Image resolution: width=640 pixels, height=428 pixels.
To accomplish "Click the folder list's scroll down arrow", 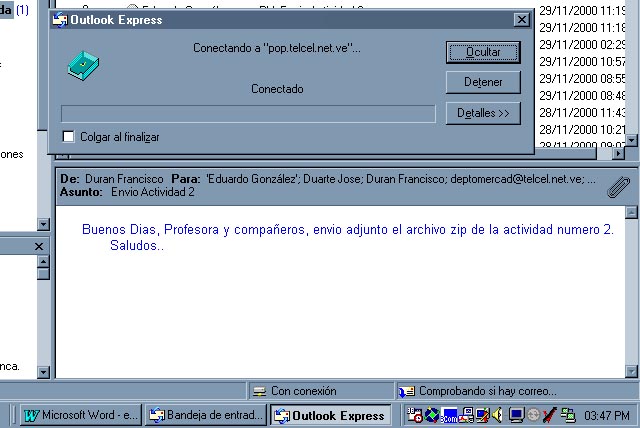I will click(43, 224).
